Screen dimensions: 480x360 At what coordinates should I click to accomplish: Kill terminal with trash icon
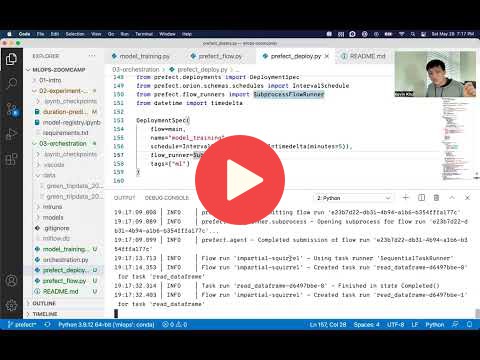[x=436, y=198]
